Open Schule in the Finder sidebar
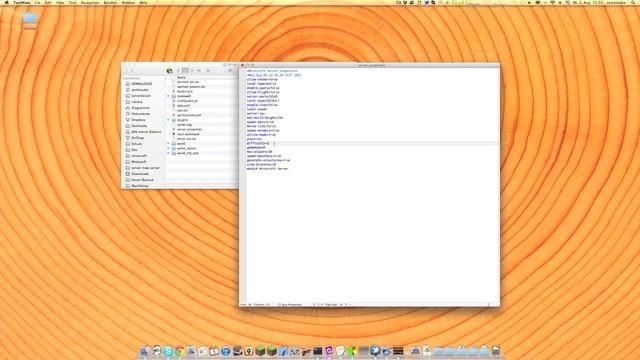This screenshot has width=640, height=360. pos(136,144)
